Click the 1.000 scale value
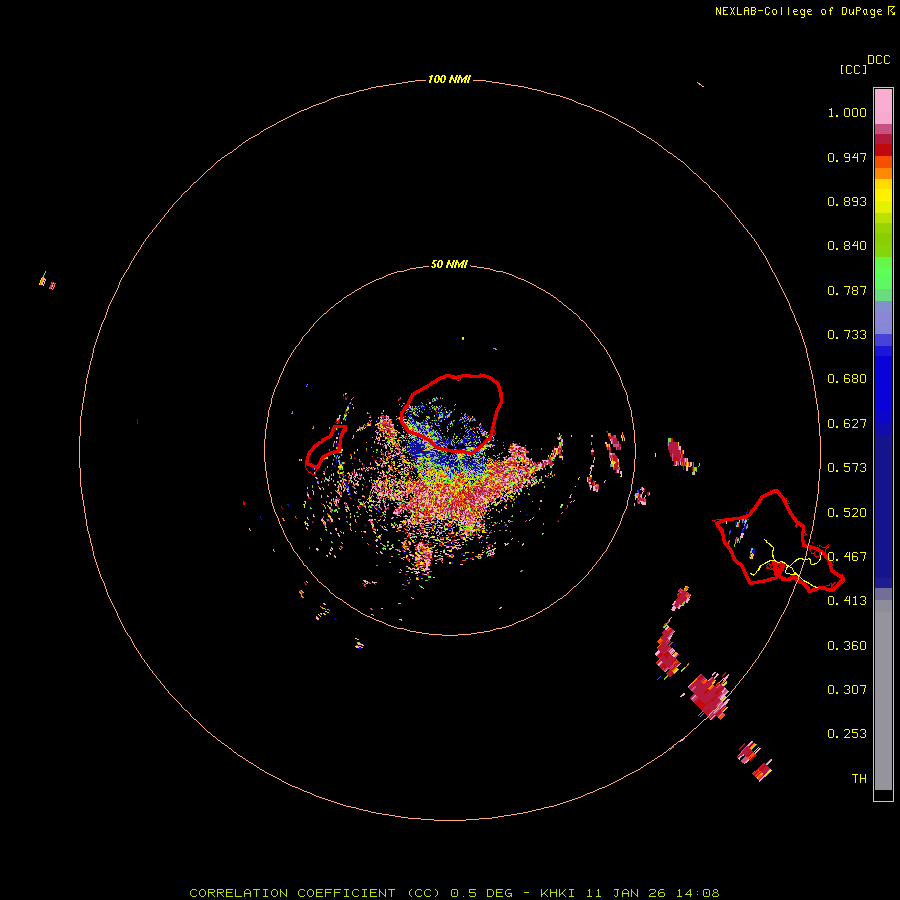 pos(847,112)
